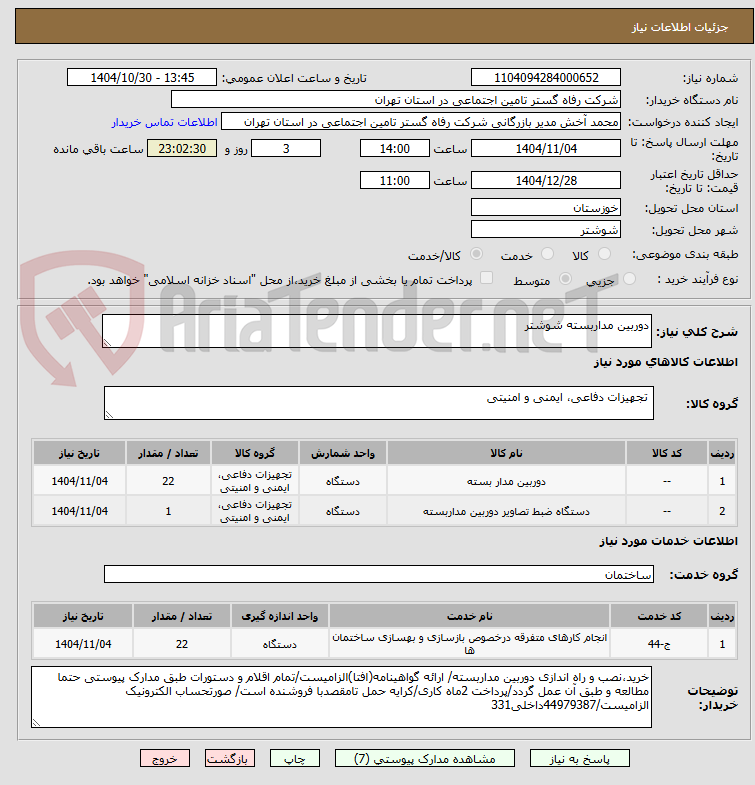
Task: Click the price validity date 1404/12/28
Action: point(546,180)
